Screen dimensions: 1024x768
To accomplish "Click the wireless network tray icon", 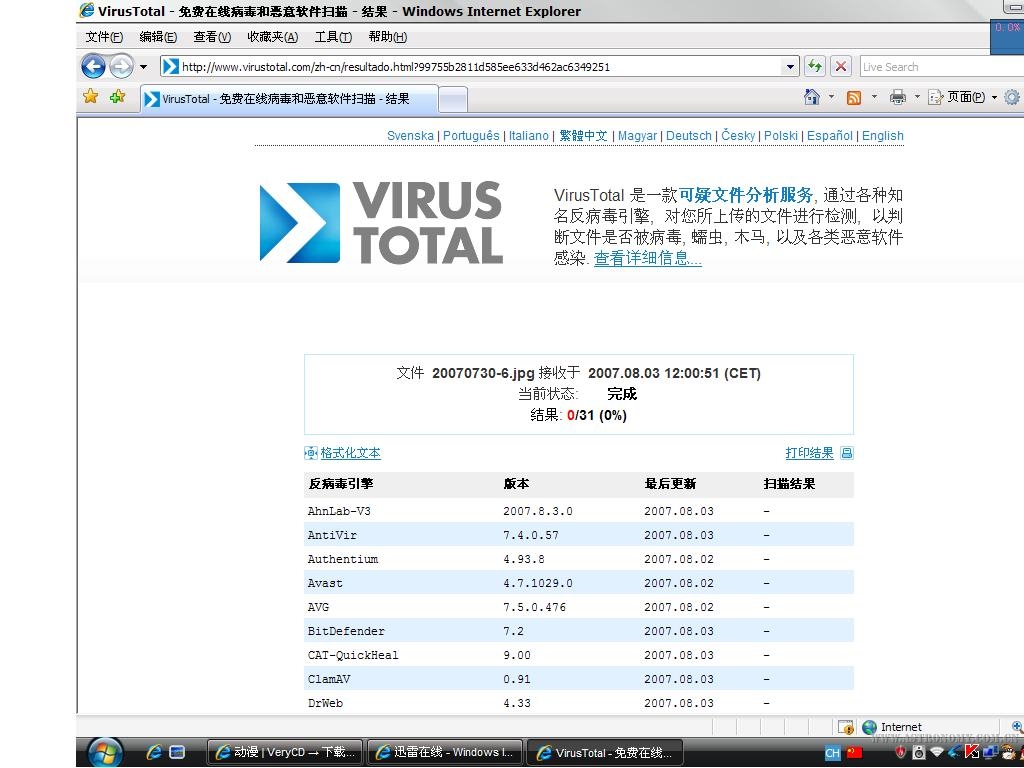I will coord(937,753).
